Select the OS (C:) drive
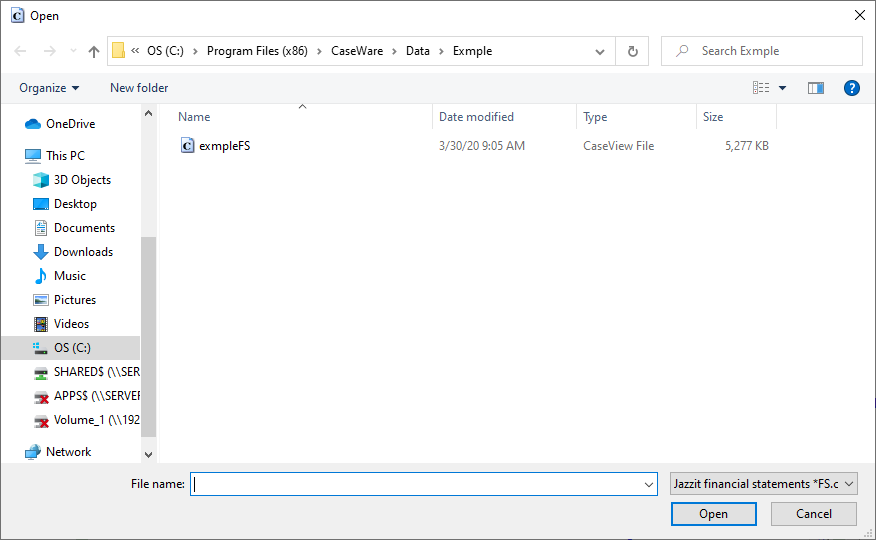This screenshot has height=540, width=876. click(x=71, y=348)
